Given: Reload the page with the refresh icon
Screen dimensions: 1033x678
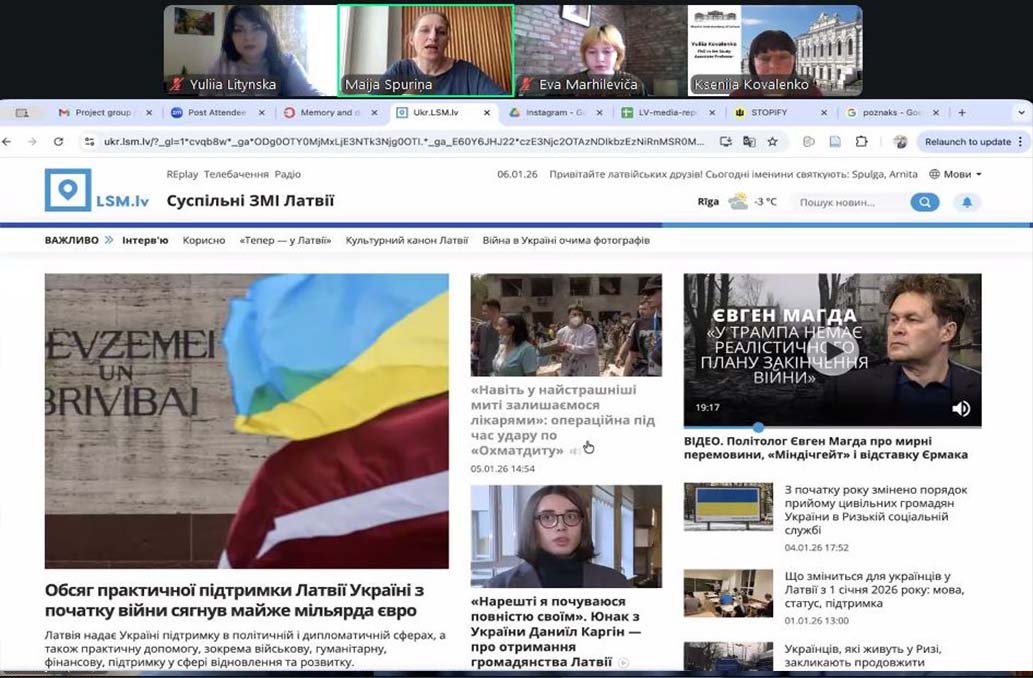Looking at the screenshot, I should point(59,142).
